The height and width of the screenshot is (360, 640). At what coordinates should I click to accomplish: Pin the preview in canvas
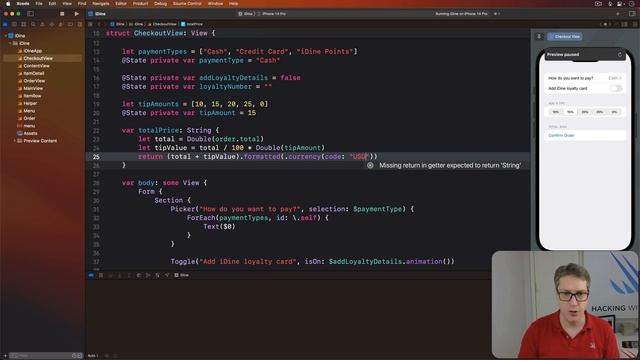539,36
